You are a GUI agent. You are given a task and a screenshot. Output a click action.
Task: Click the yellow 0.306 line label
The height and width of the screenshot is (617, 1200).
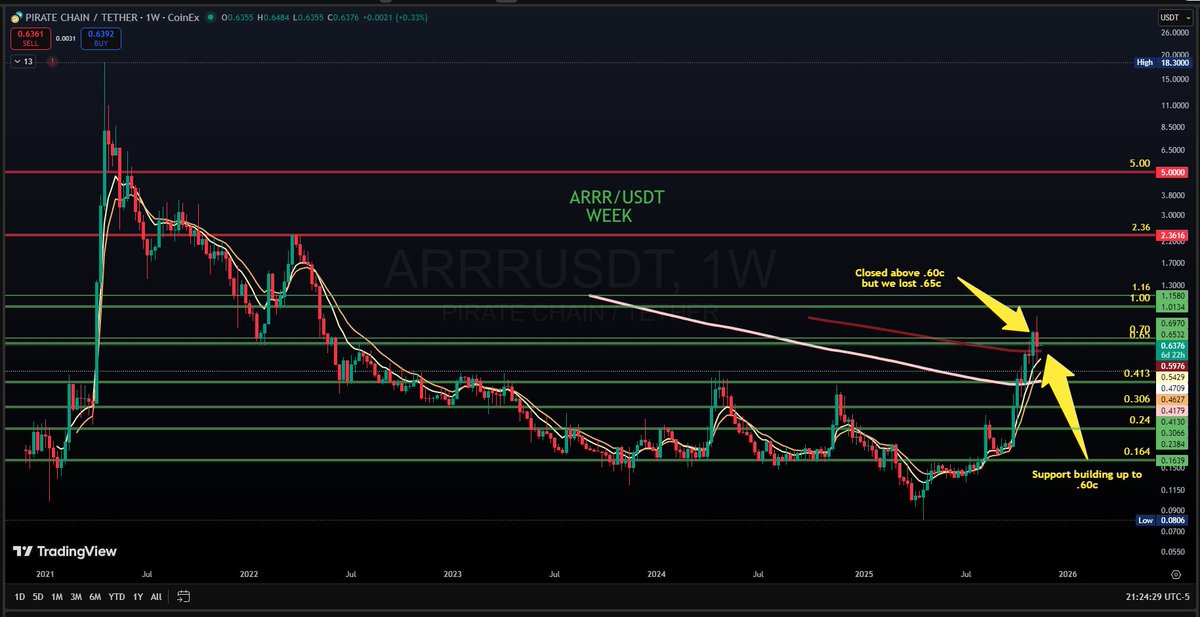1136,398
